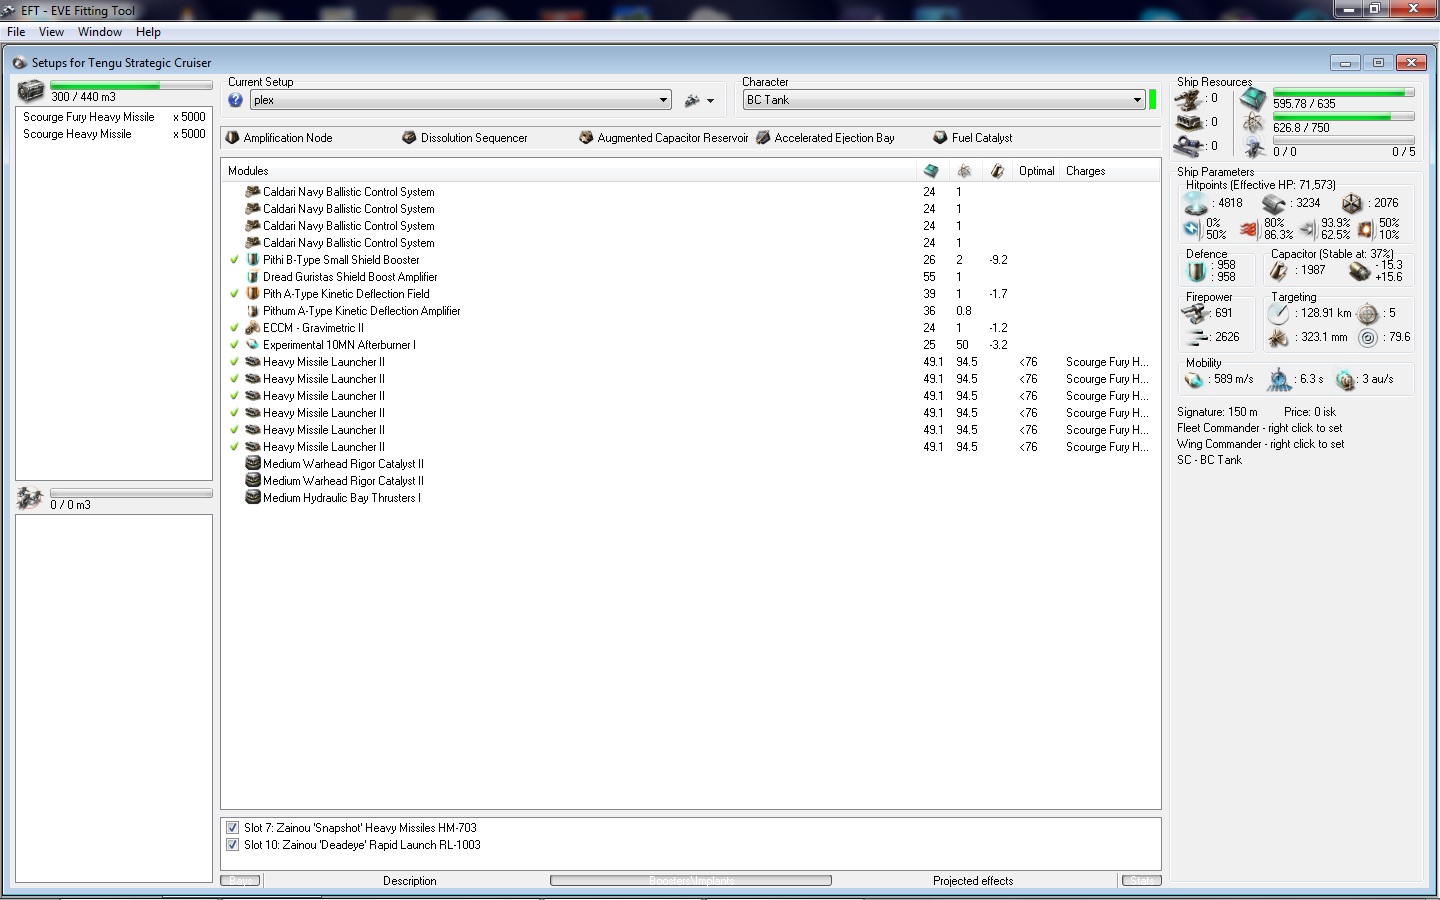Click the CPU usage bar above 595.78 / 635
This screenshot has width=1440, height=900.
(x=1343, y=93)
